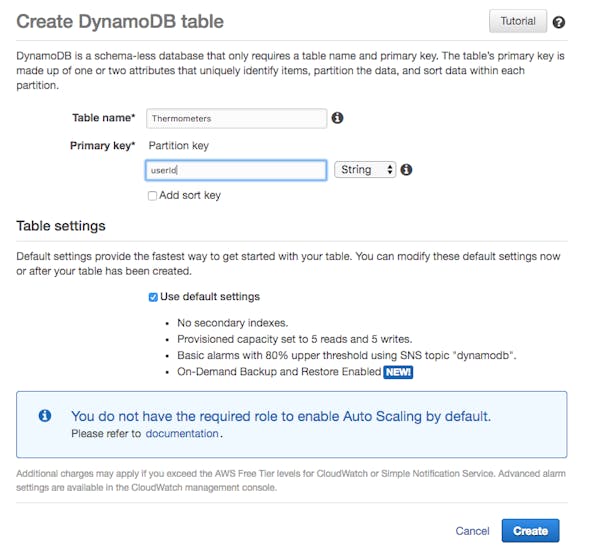Click the Auto Scaling role warning headline
The width and height of the screenshot is (596, 555).
click(281, 416)
